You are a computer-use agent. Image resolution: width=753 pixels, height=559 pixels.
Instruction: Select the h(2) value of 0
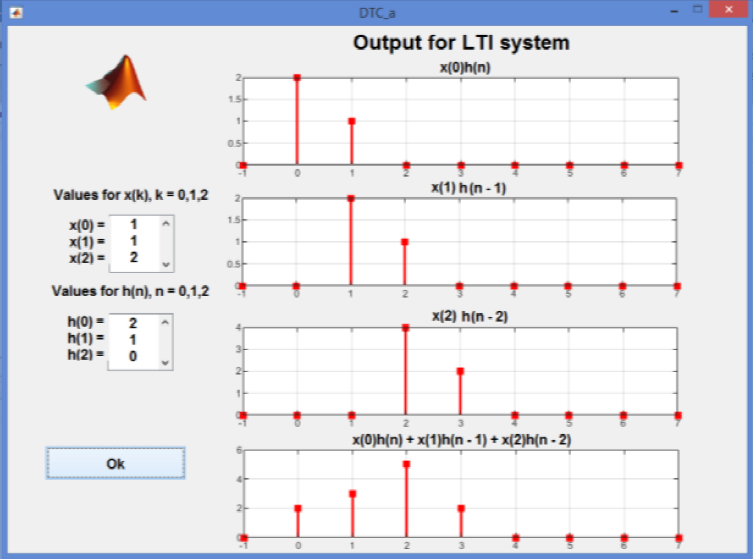[x=133, y=356]
